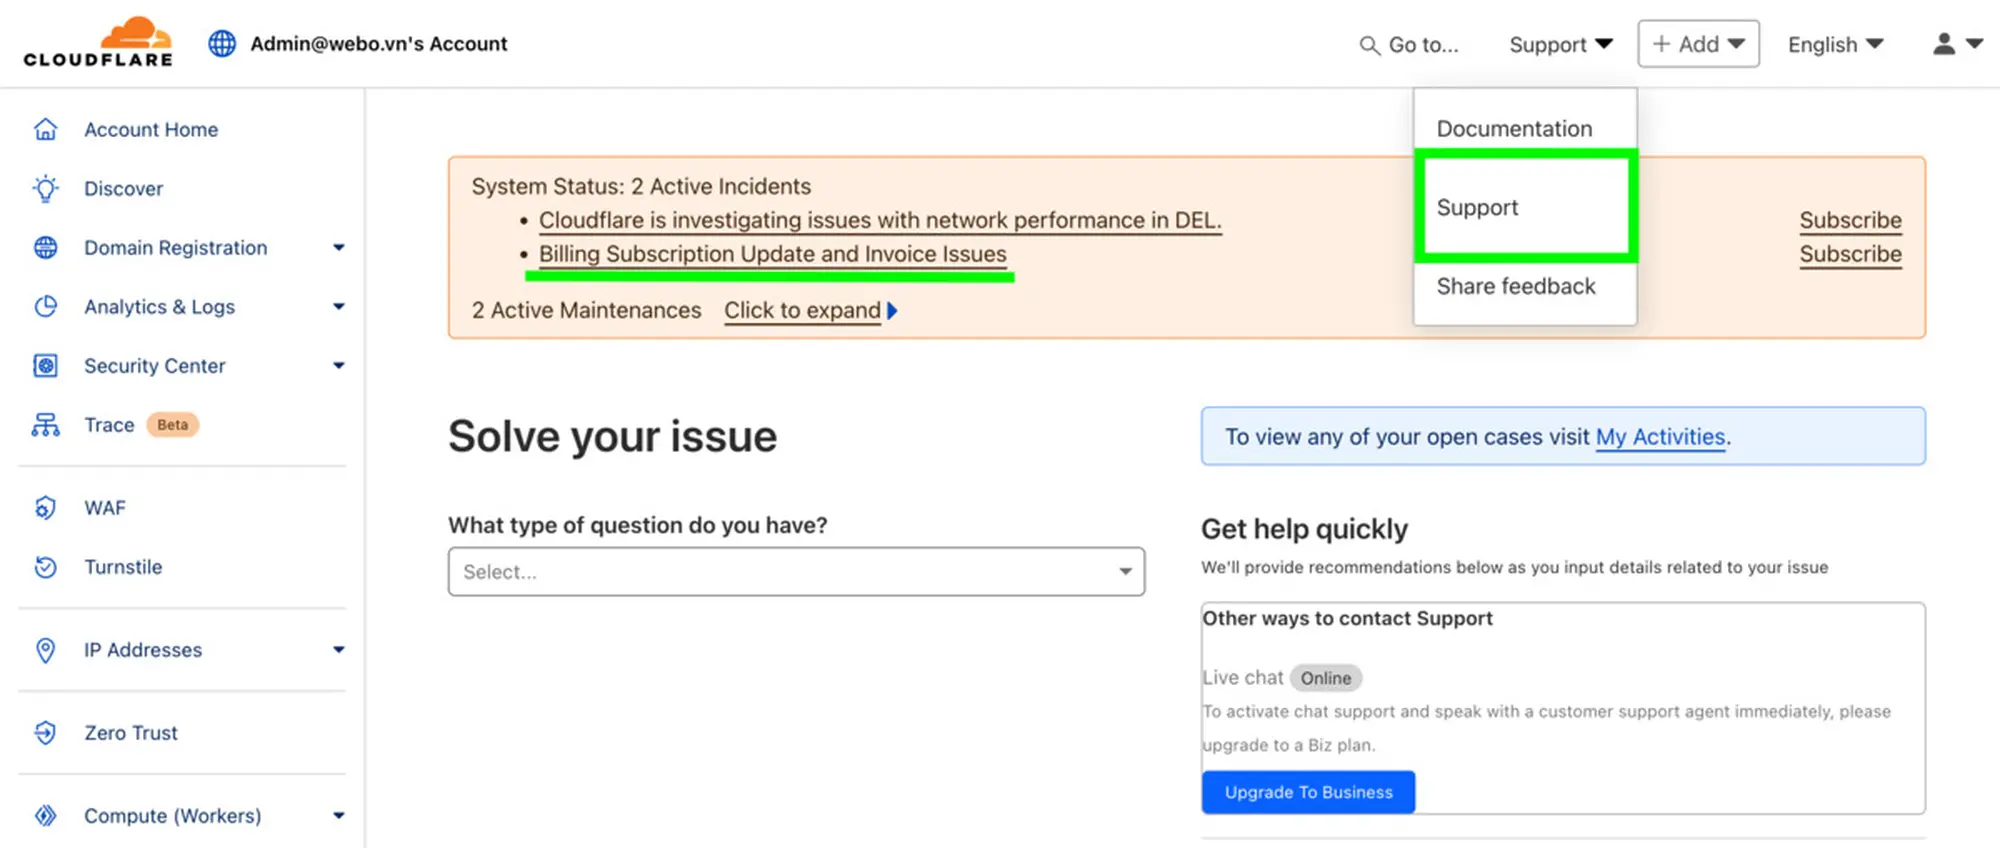Open Discover in the sidebar

(123, 188)
